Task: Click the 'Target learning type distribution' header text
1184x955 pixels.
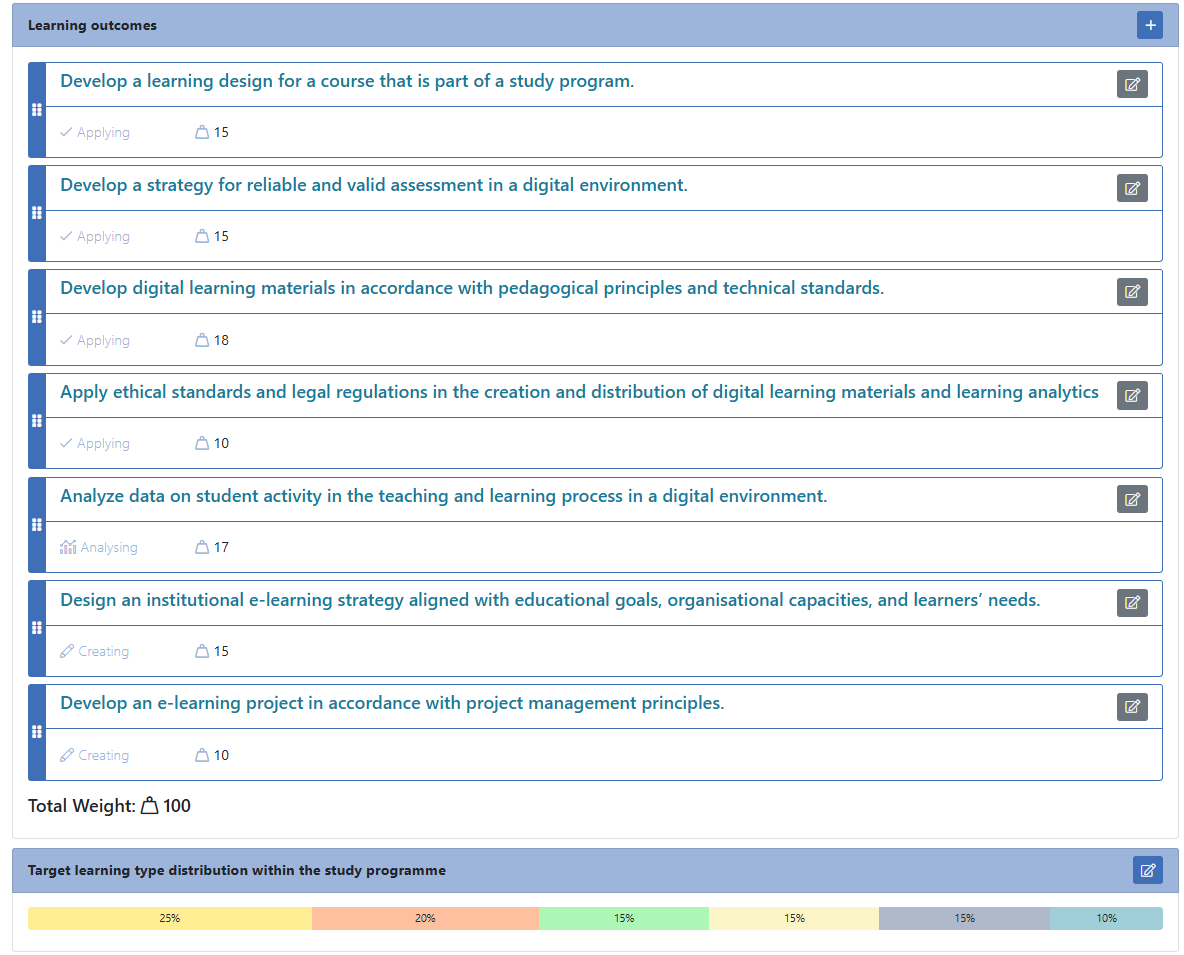Action: (x=236, y=870)
